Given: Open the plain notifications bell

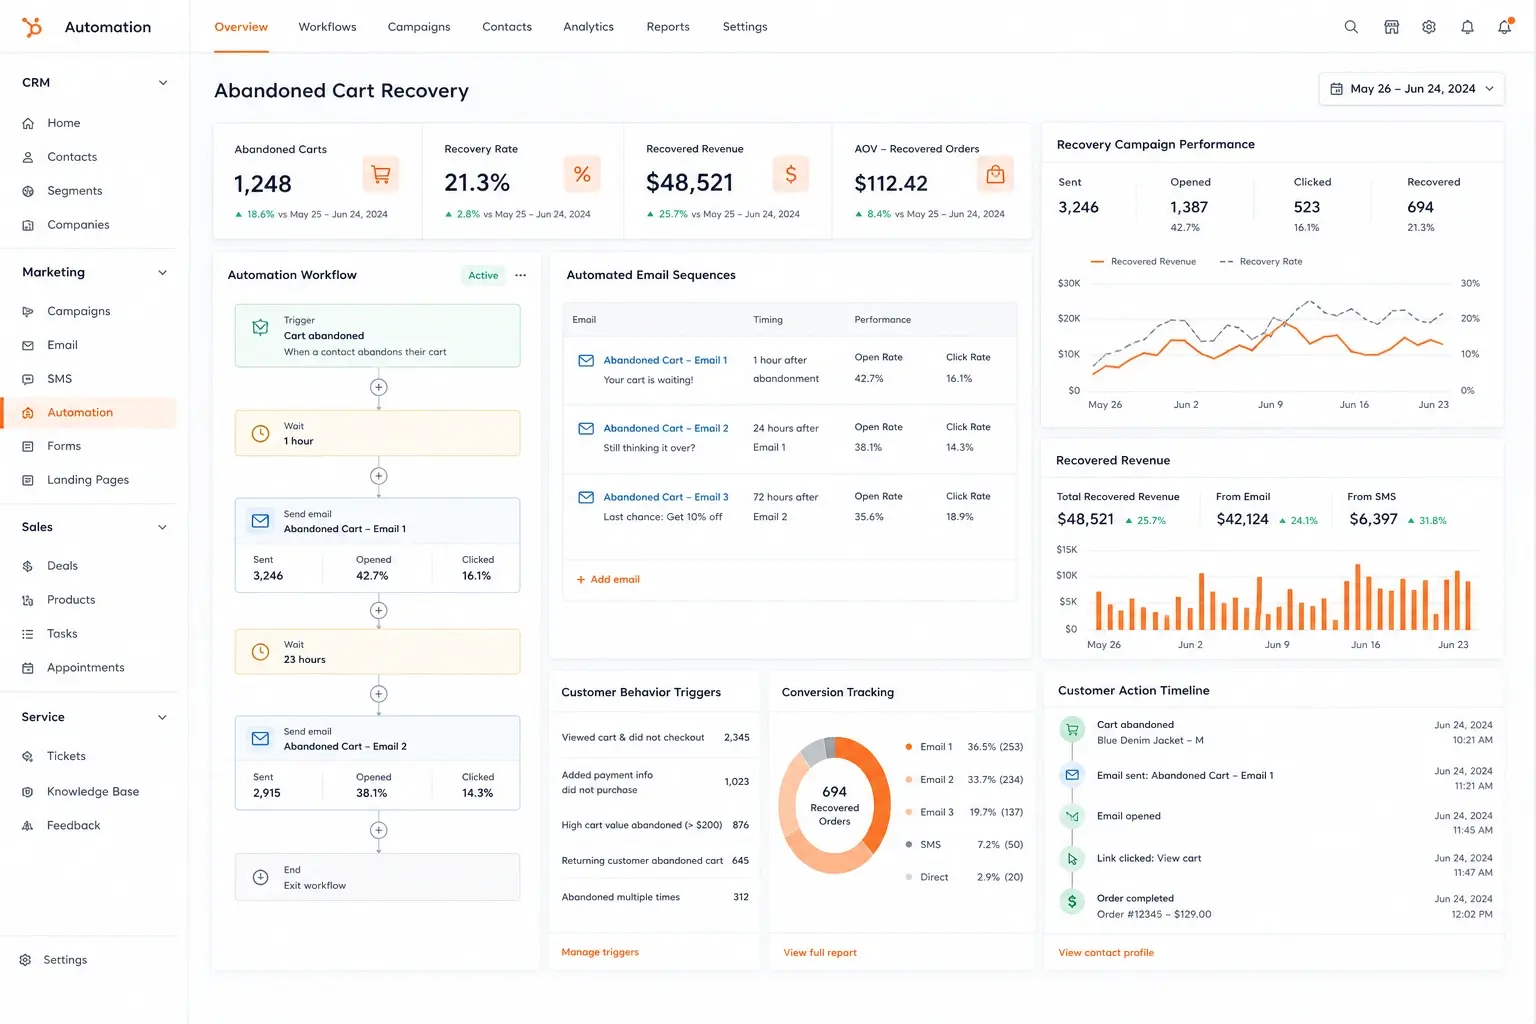Looking at the screenshot, I should click(x=1467, y=27).
